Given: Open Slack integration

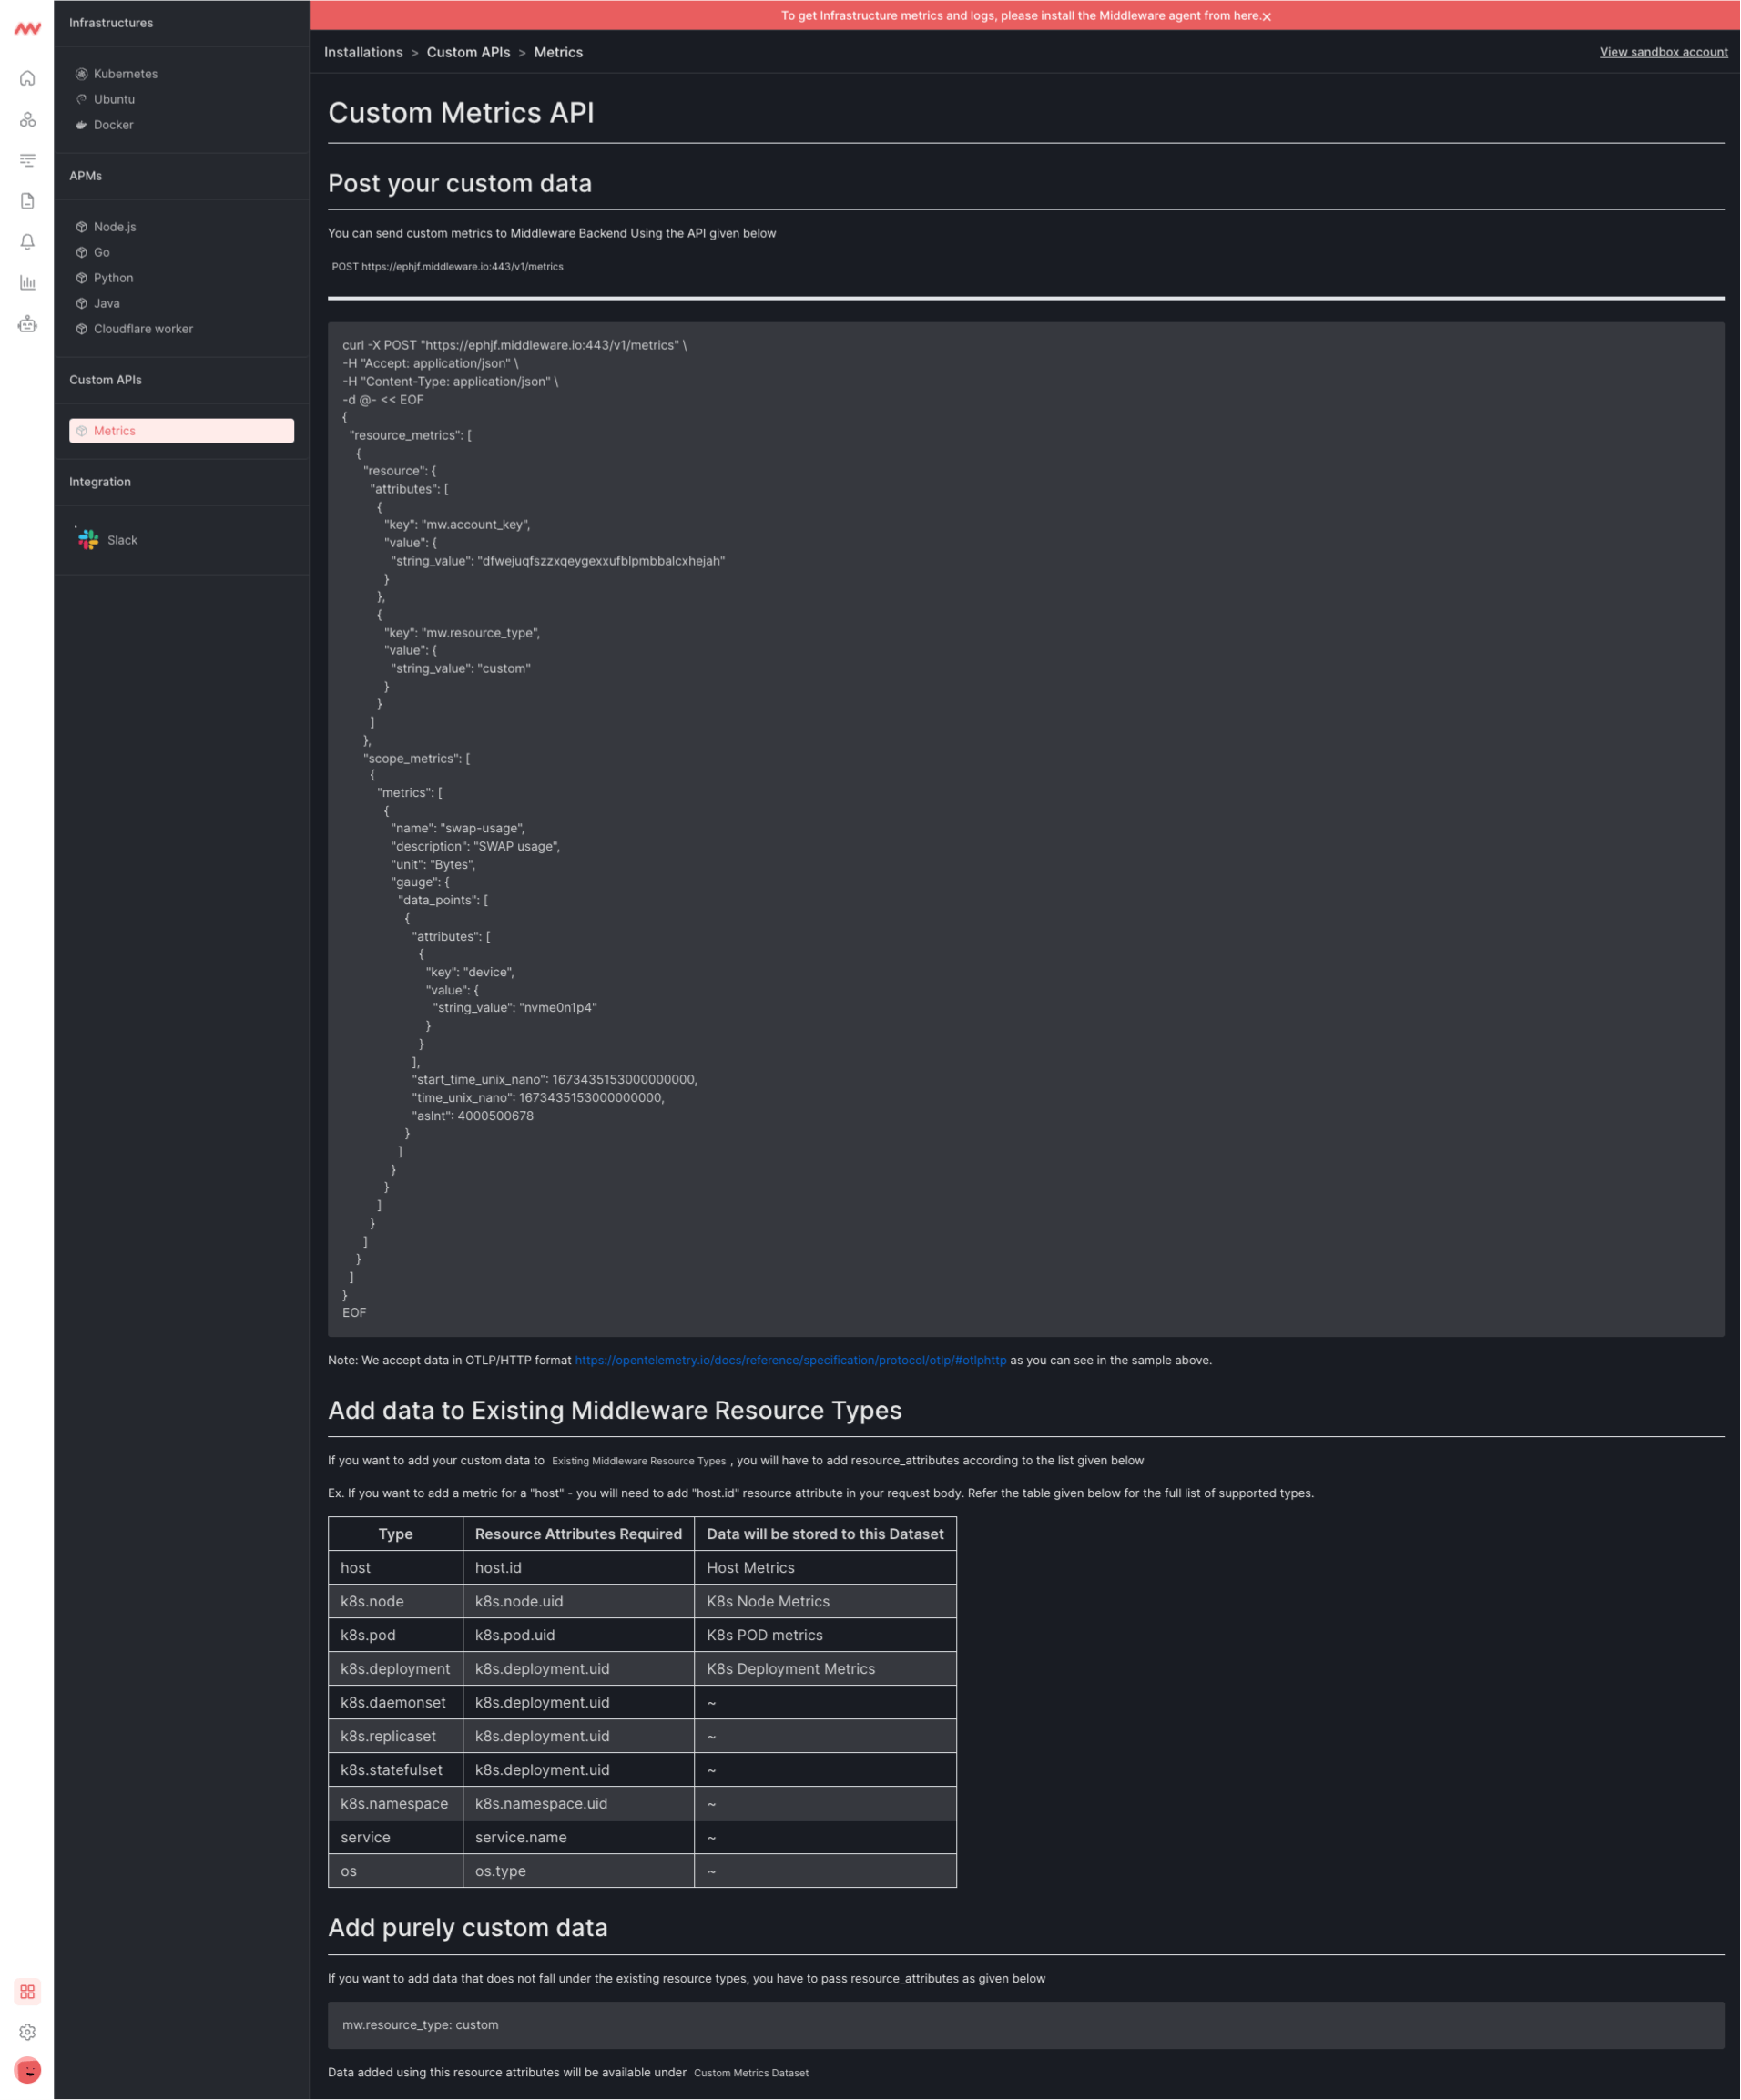Looking at the screenshot, I should coord(122,540).
